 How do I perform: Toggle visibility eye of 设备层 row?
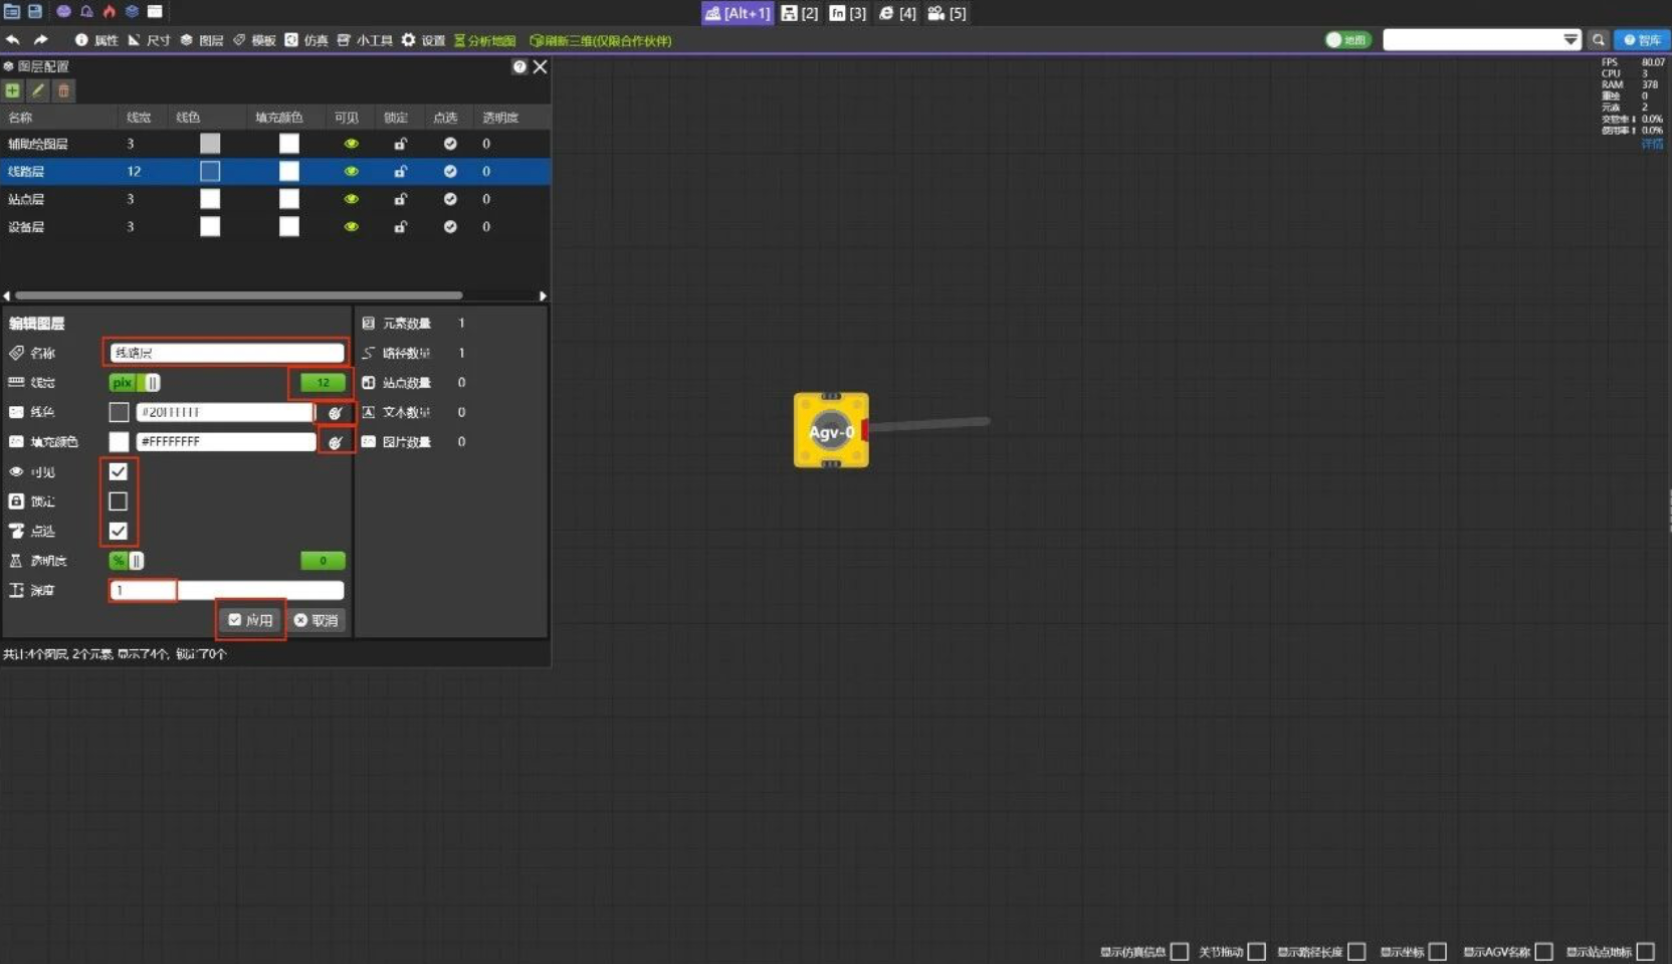pos(351,227)
